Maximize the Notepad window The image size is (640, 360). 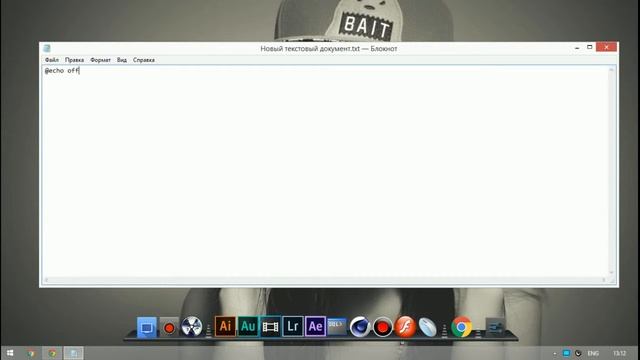(x=590, y=47)
